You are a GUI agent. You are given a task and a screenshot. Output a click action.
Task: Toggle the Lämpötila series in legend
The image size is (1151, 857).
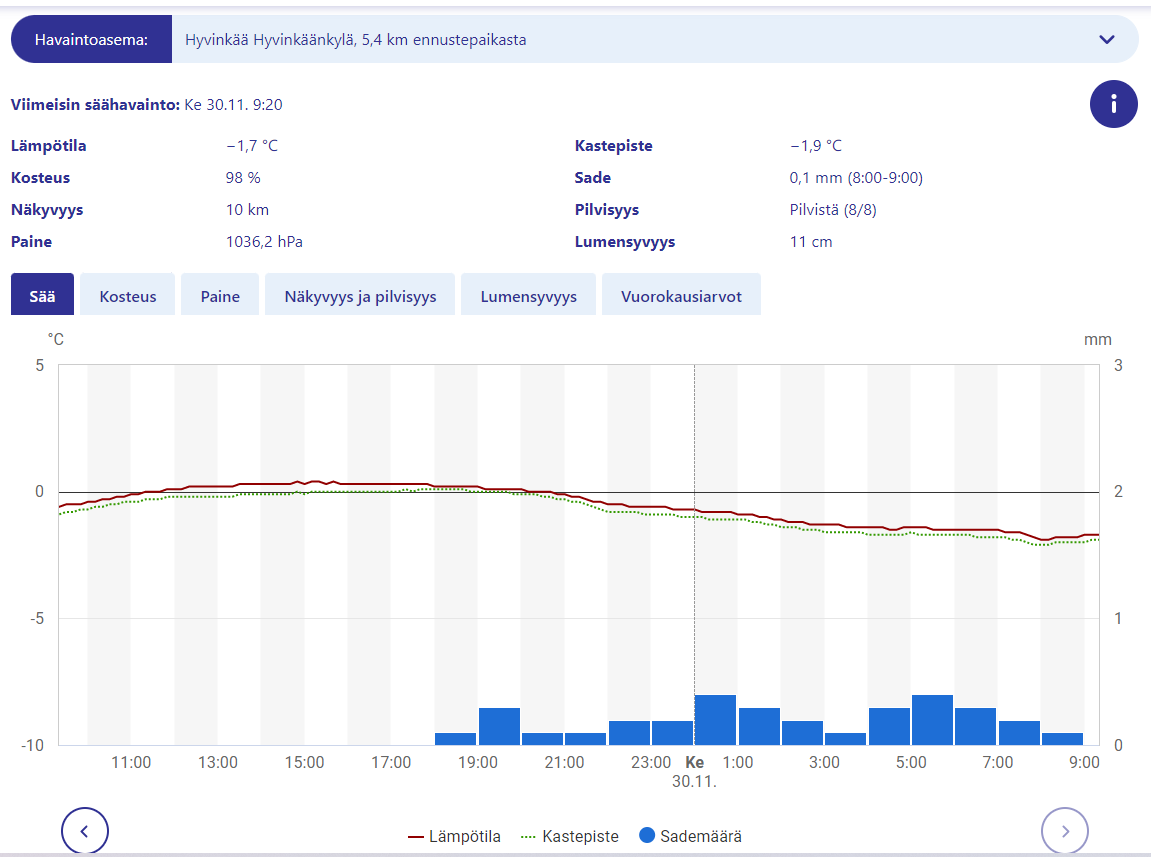point(465,836)
